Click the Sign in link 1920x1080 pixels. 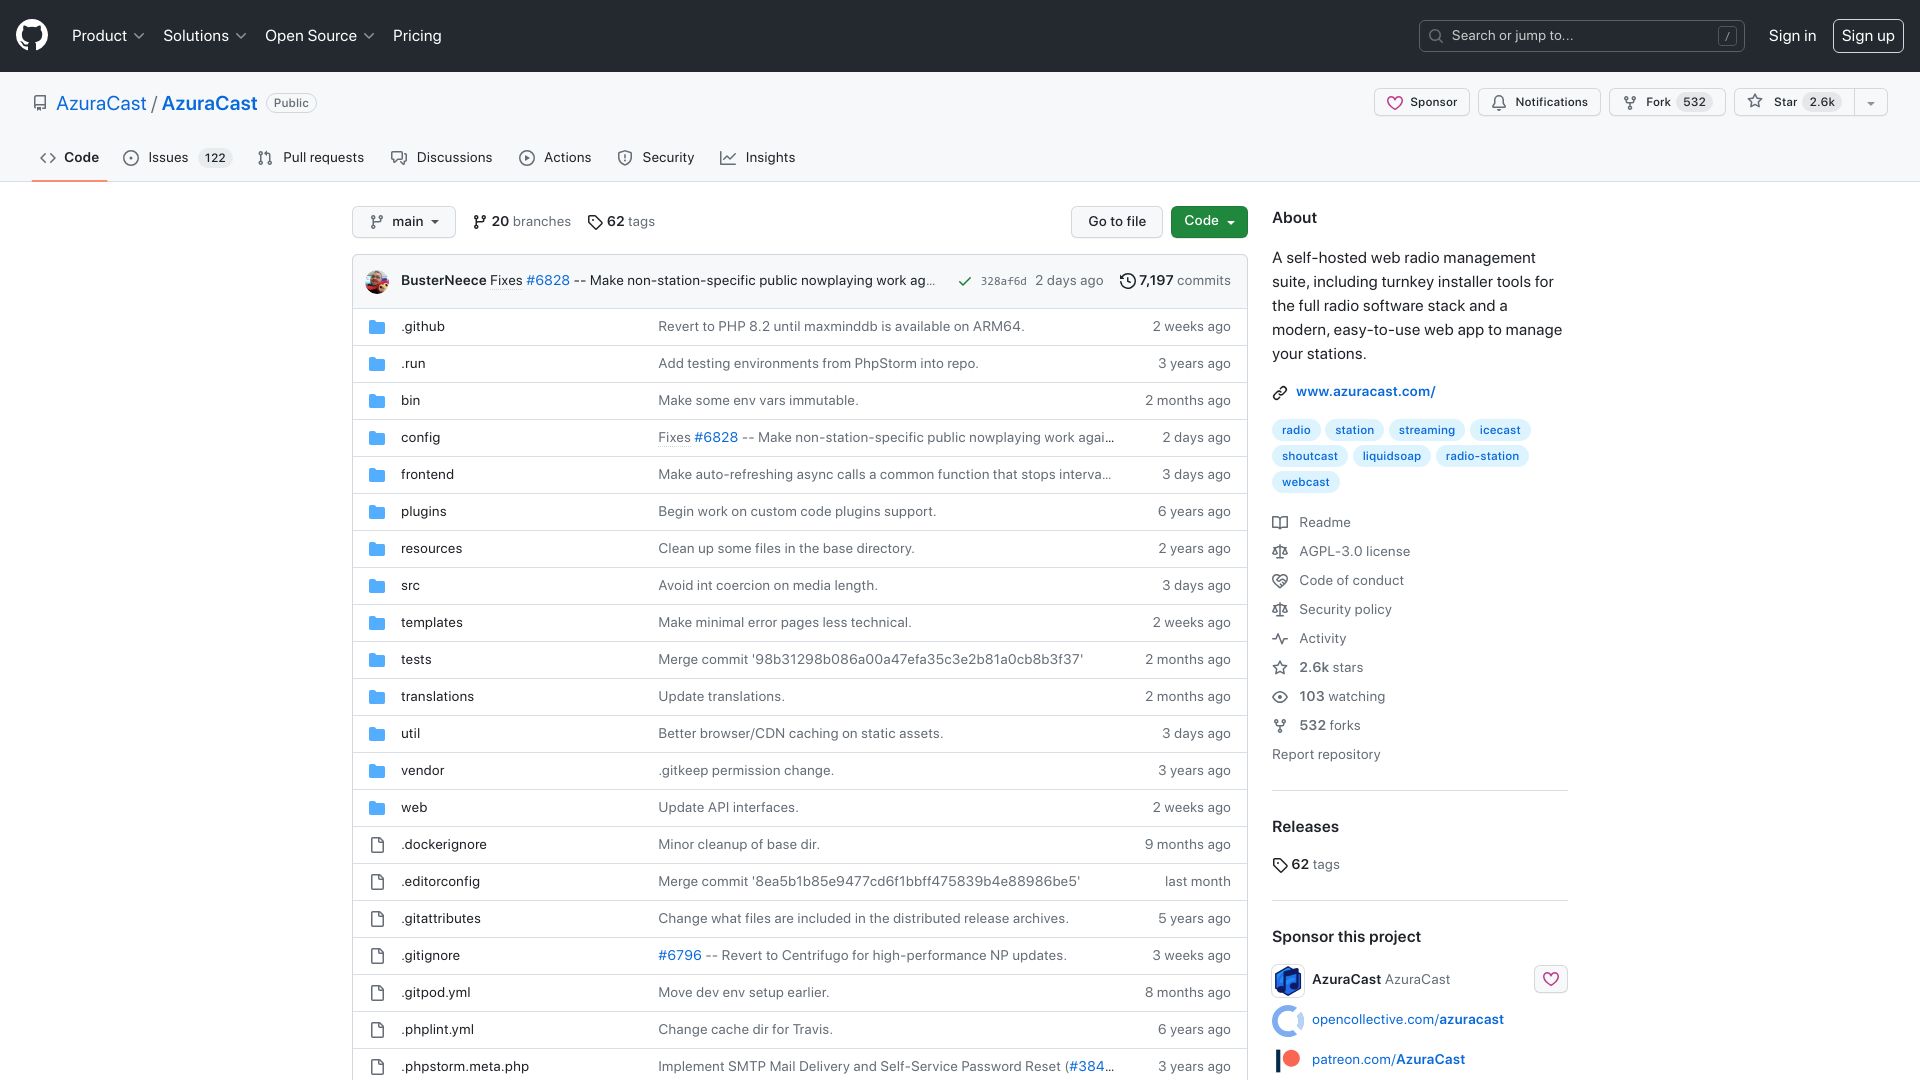click(1792, 36)
